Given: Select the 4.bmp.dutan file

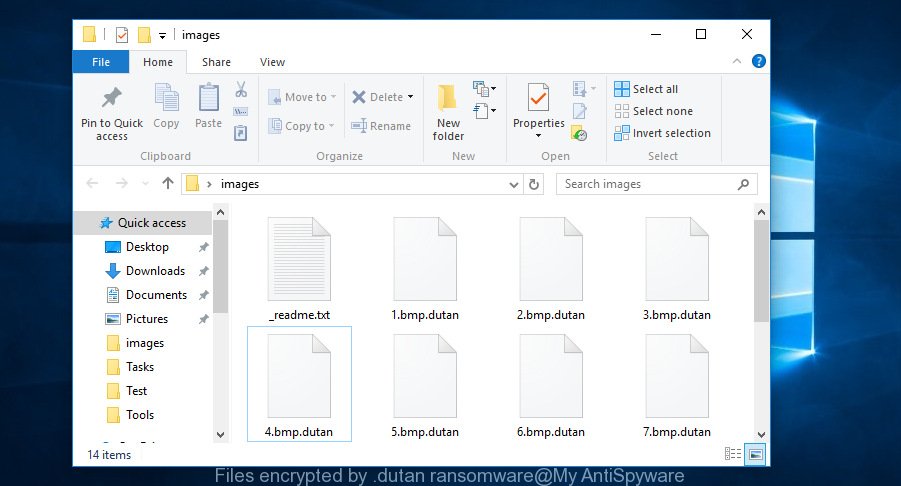Looking at the screenshot, I should [x=299, y=384].
